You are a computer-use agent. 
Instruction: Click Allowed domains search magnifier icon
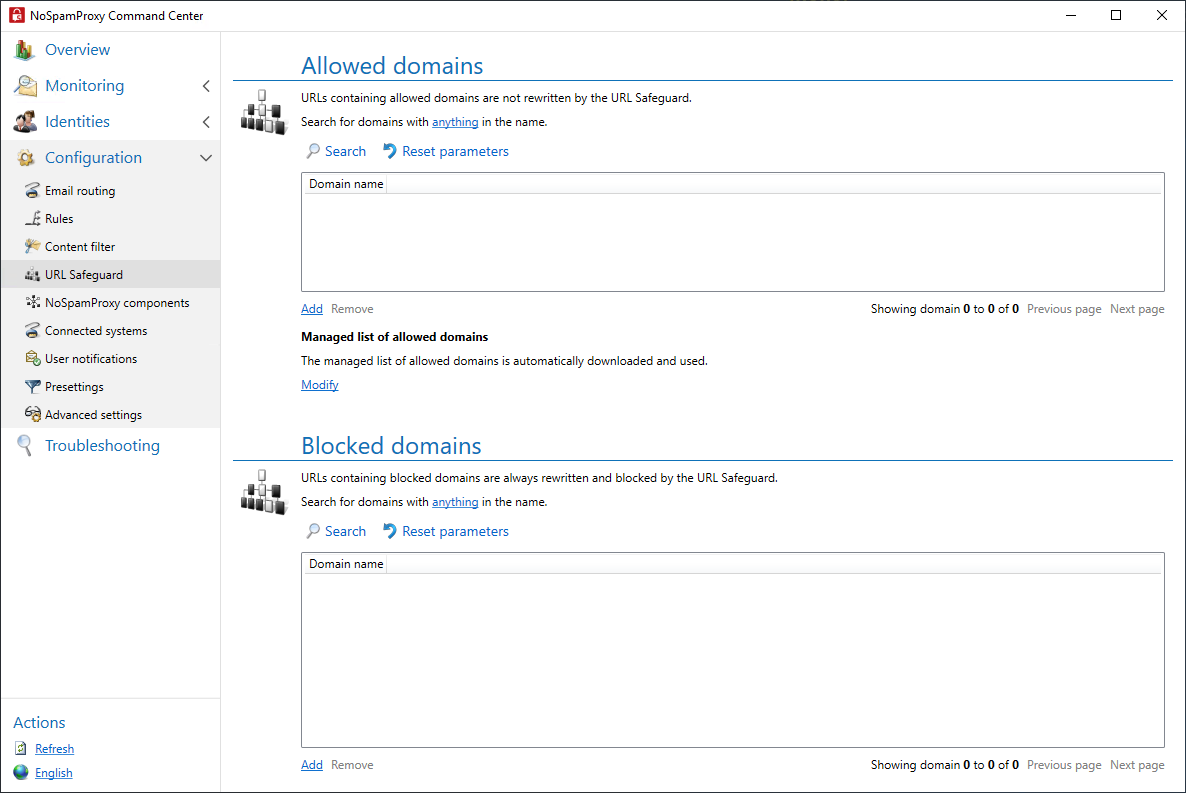click(x=313, y=151)
